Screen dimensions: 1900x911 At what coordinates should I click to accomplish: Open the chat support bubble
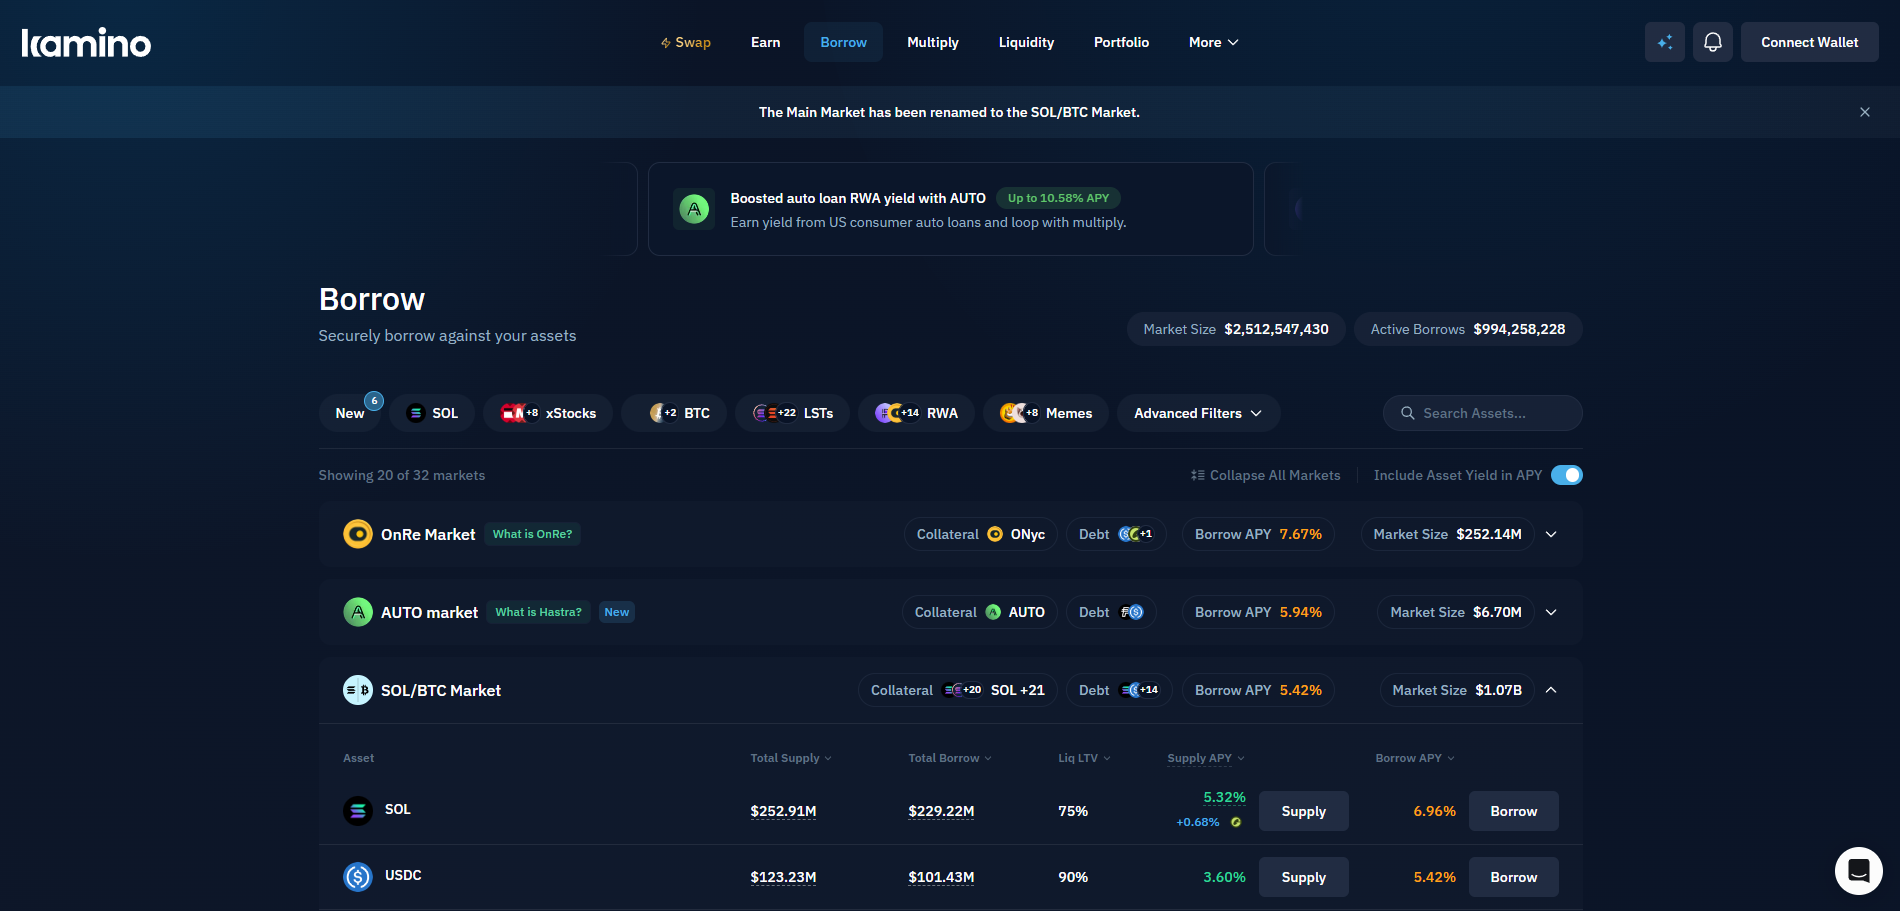tap(1859, 871)
